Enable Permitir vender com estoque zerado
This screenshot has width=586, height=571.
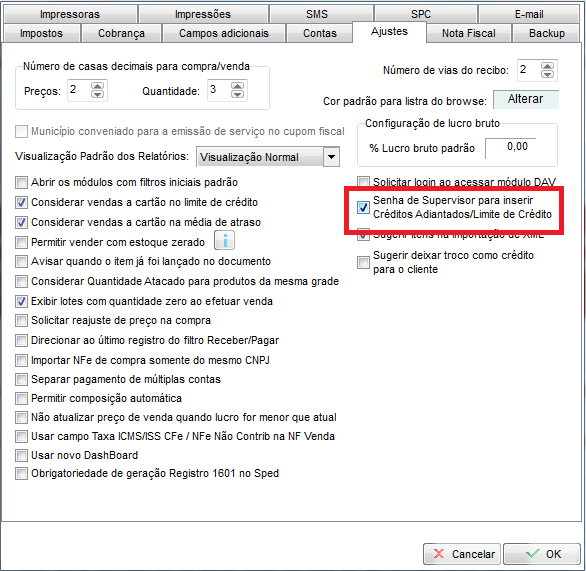[x=21, y=242]
